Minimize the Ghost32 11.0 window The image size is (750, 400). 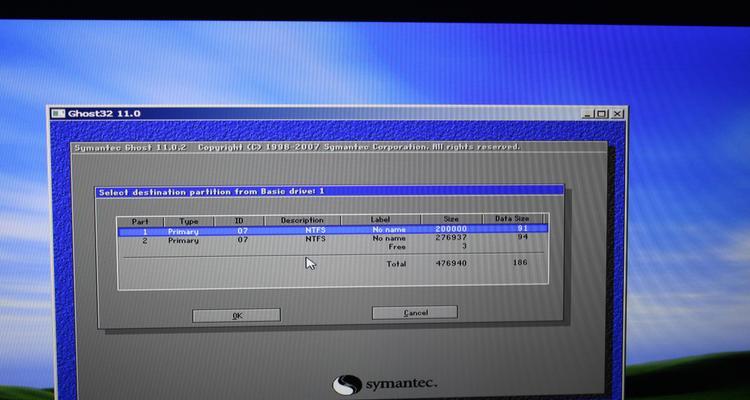pyautogui.click(x=588, y=114)
